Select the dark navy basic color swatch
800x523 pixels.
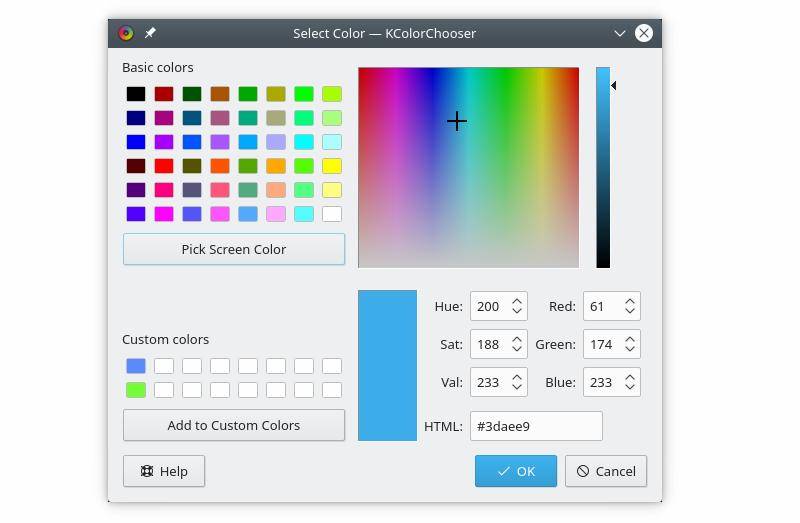(x=136, y=118)
